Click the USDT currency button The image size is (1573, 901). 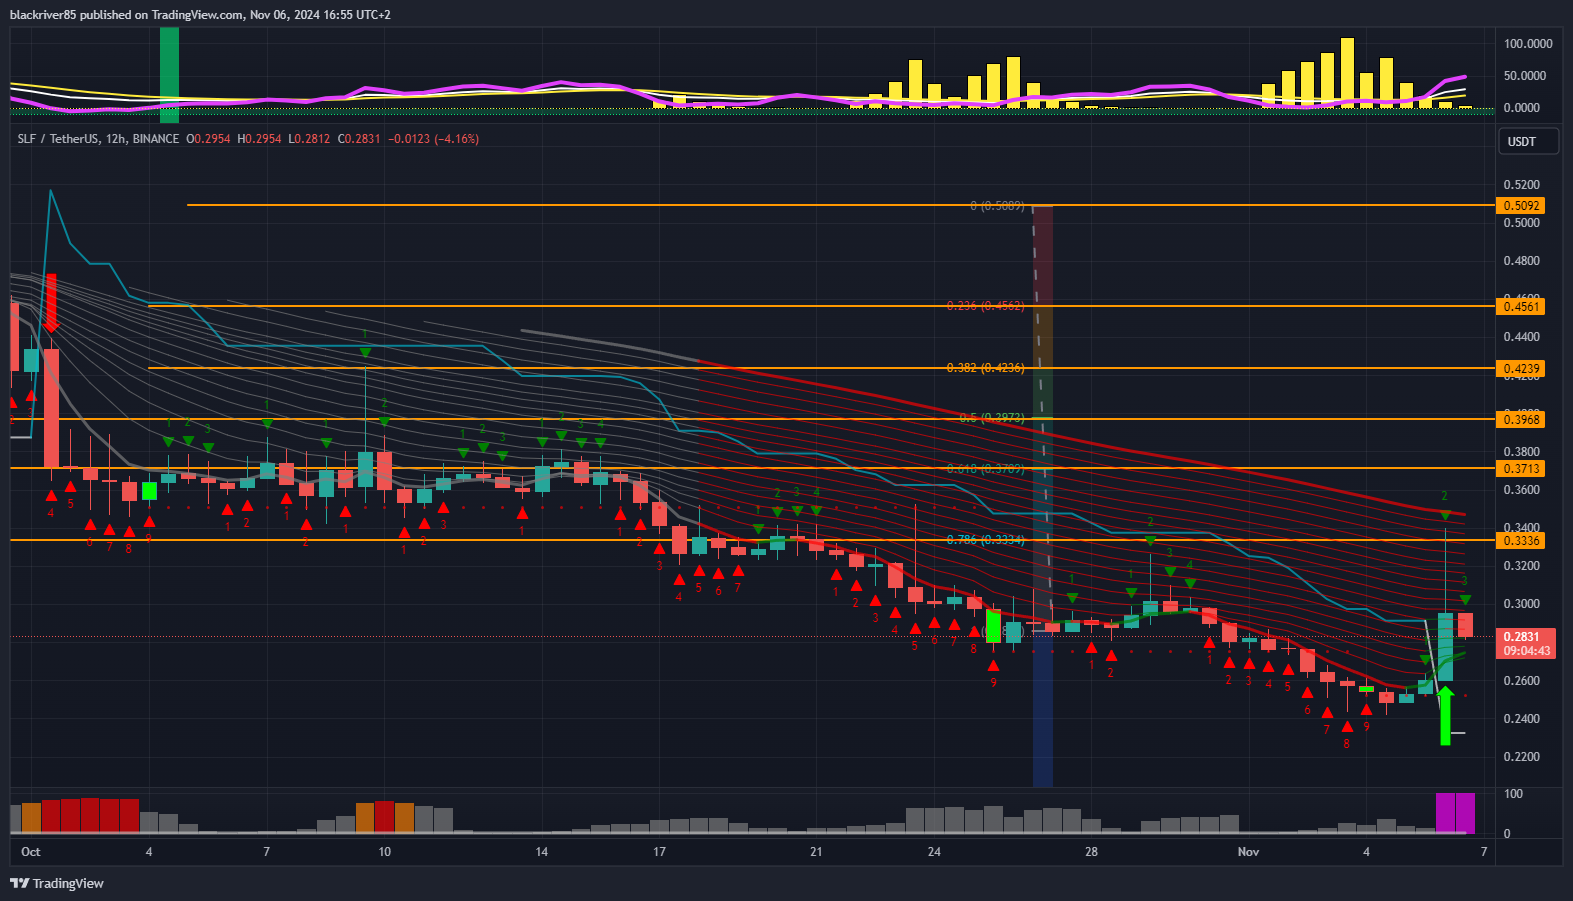tap(1528, 142)
